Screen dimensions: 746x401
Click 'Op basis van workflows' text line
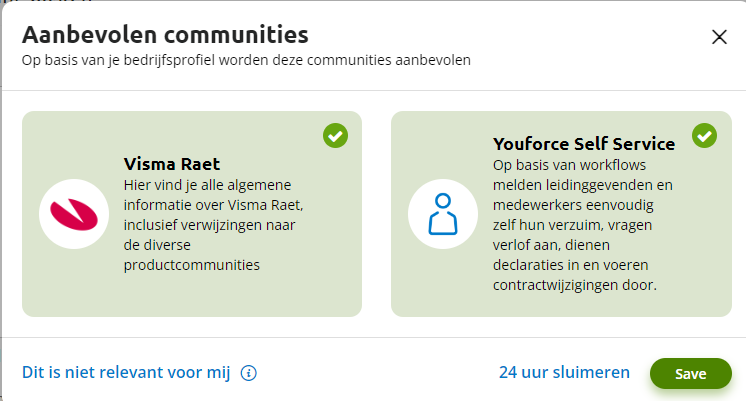point(570,165)
